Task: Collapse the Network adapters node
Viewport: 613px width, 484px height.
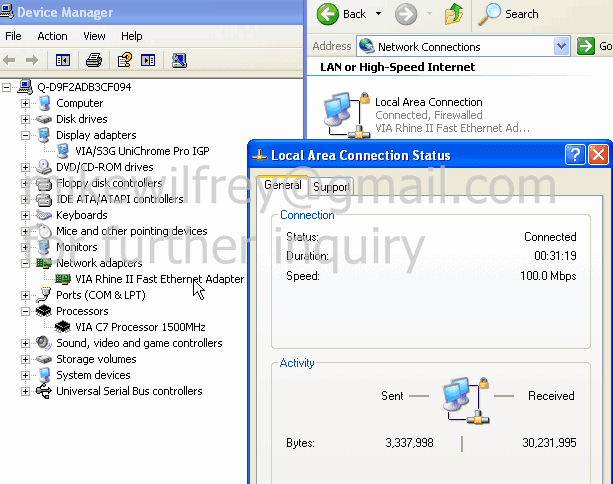Action: [25, 263]
